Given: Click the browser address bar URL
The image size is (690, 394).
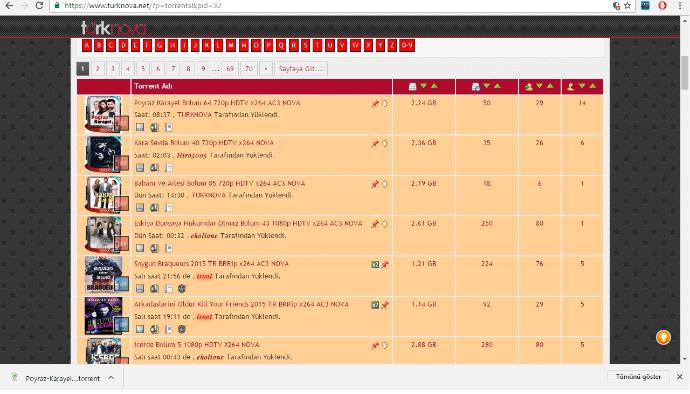Looking at the screenshot, I should pos(143,6).
